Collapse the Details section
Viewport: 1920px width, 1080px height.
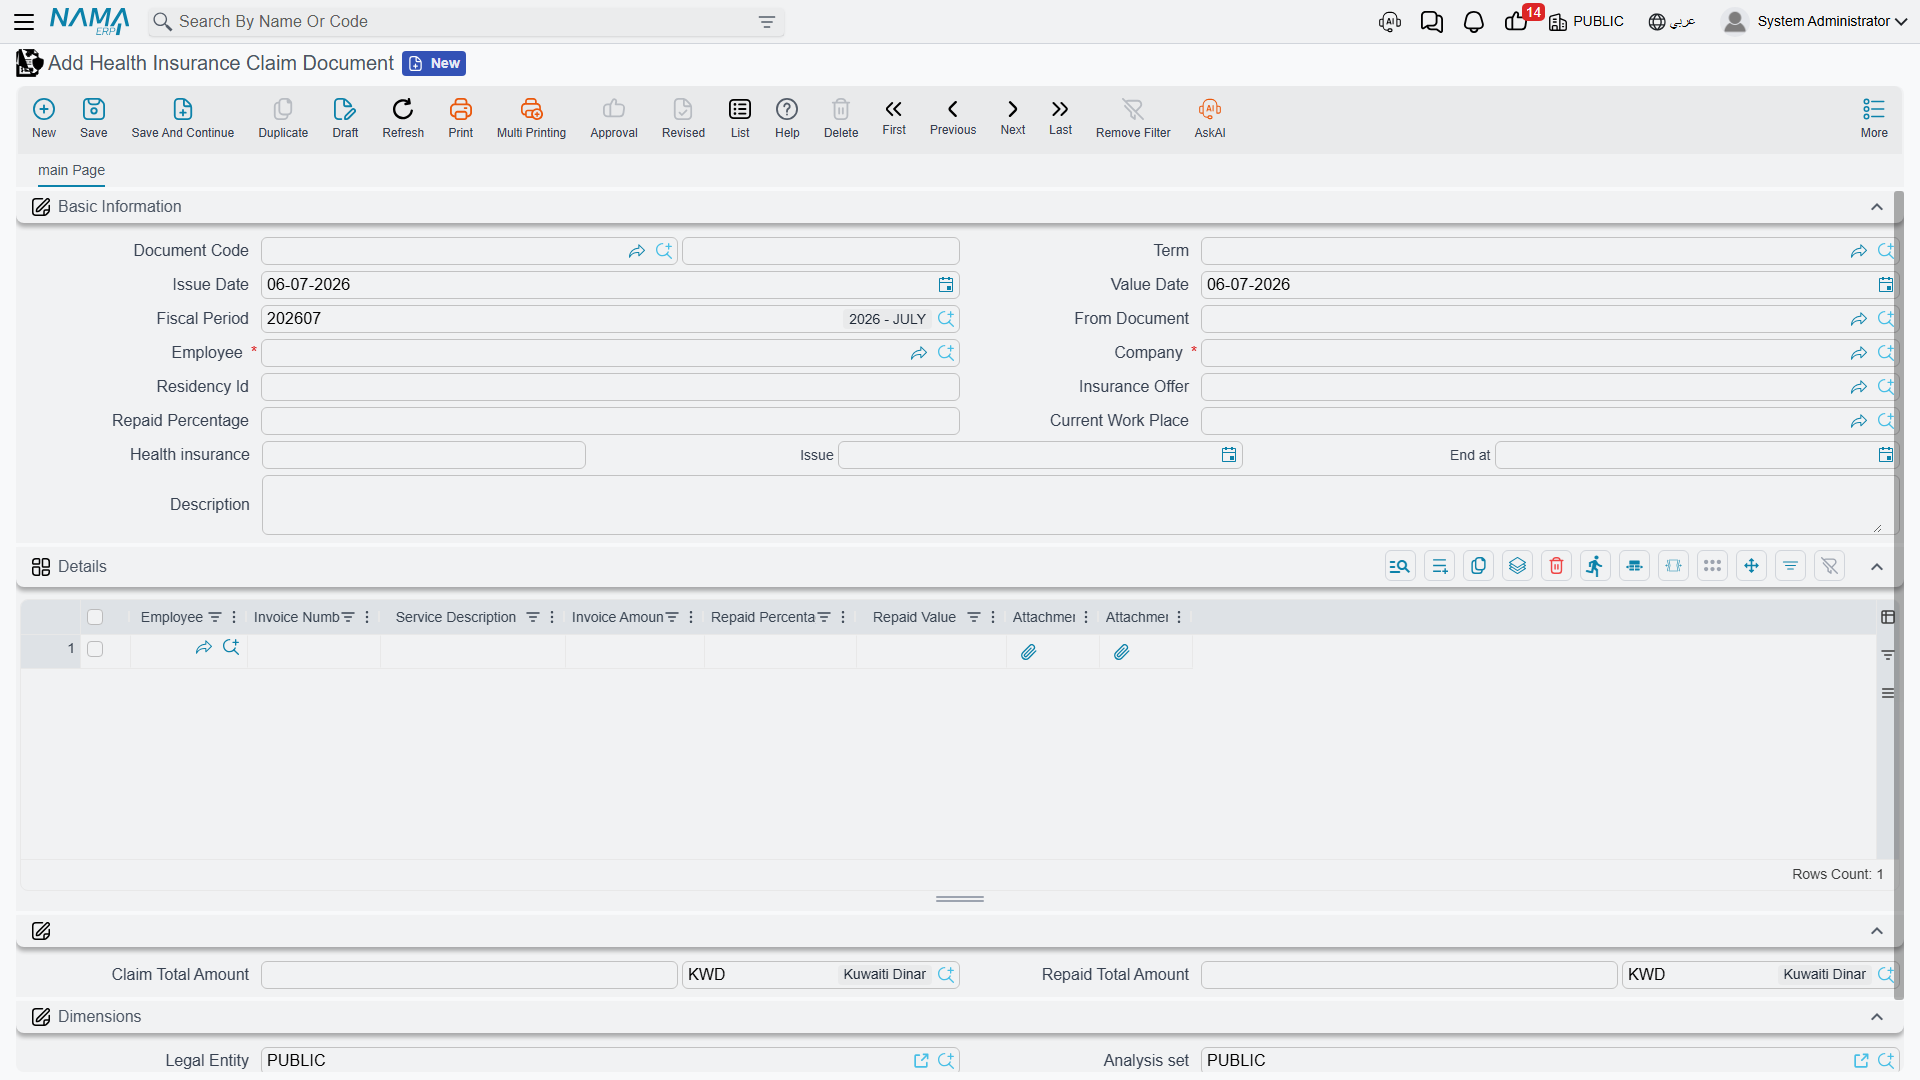pos(1877,567)
